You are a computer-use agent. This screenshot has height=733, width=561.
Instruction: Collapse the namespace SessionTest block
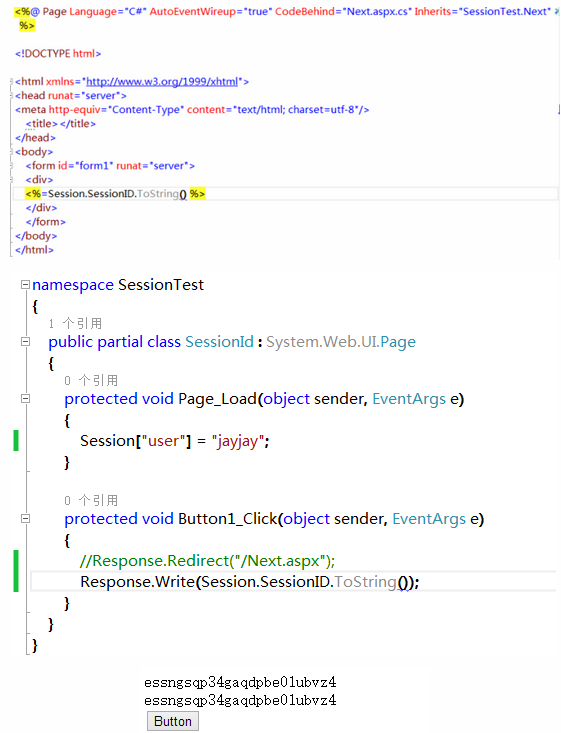pyautogui.click(x=25, y=285)
